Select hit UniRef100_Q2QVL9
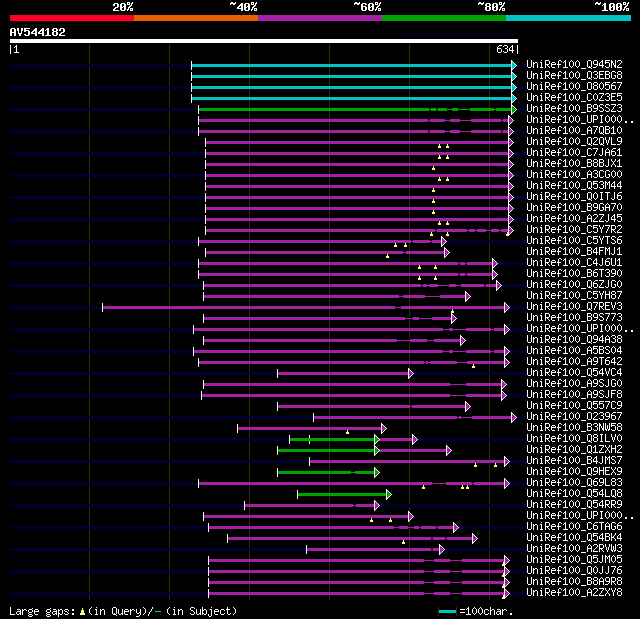 [574, 142]
